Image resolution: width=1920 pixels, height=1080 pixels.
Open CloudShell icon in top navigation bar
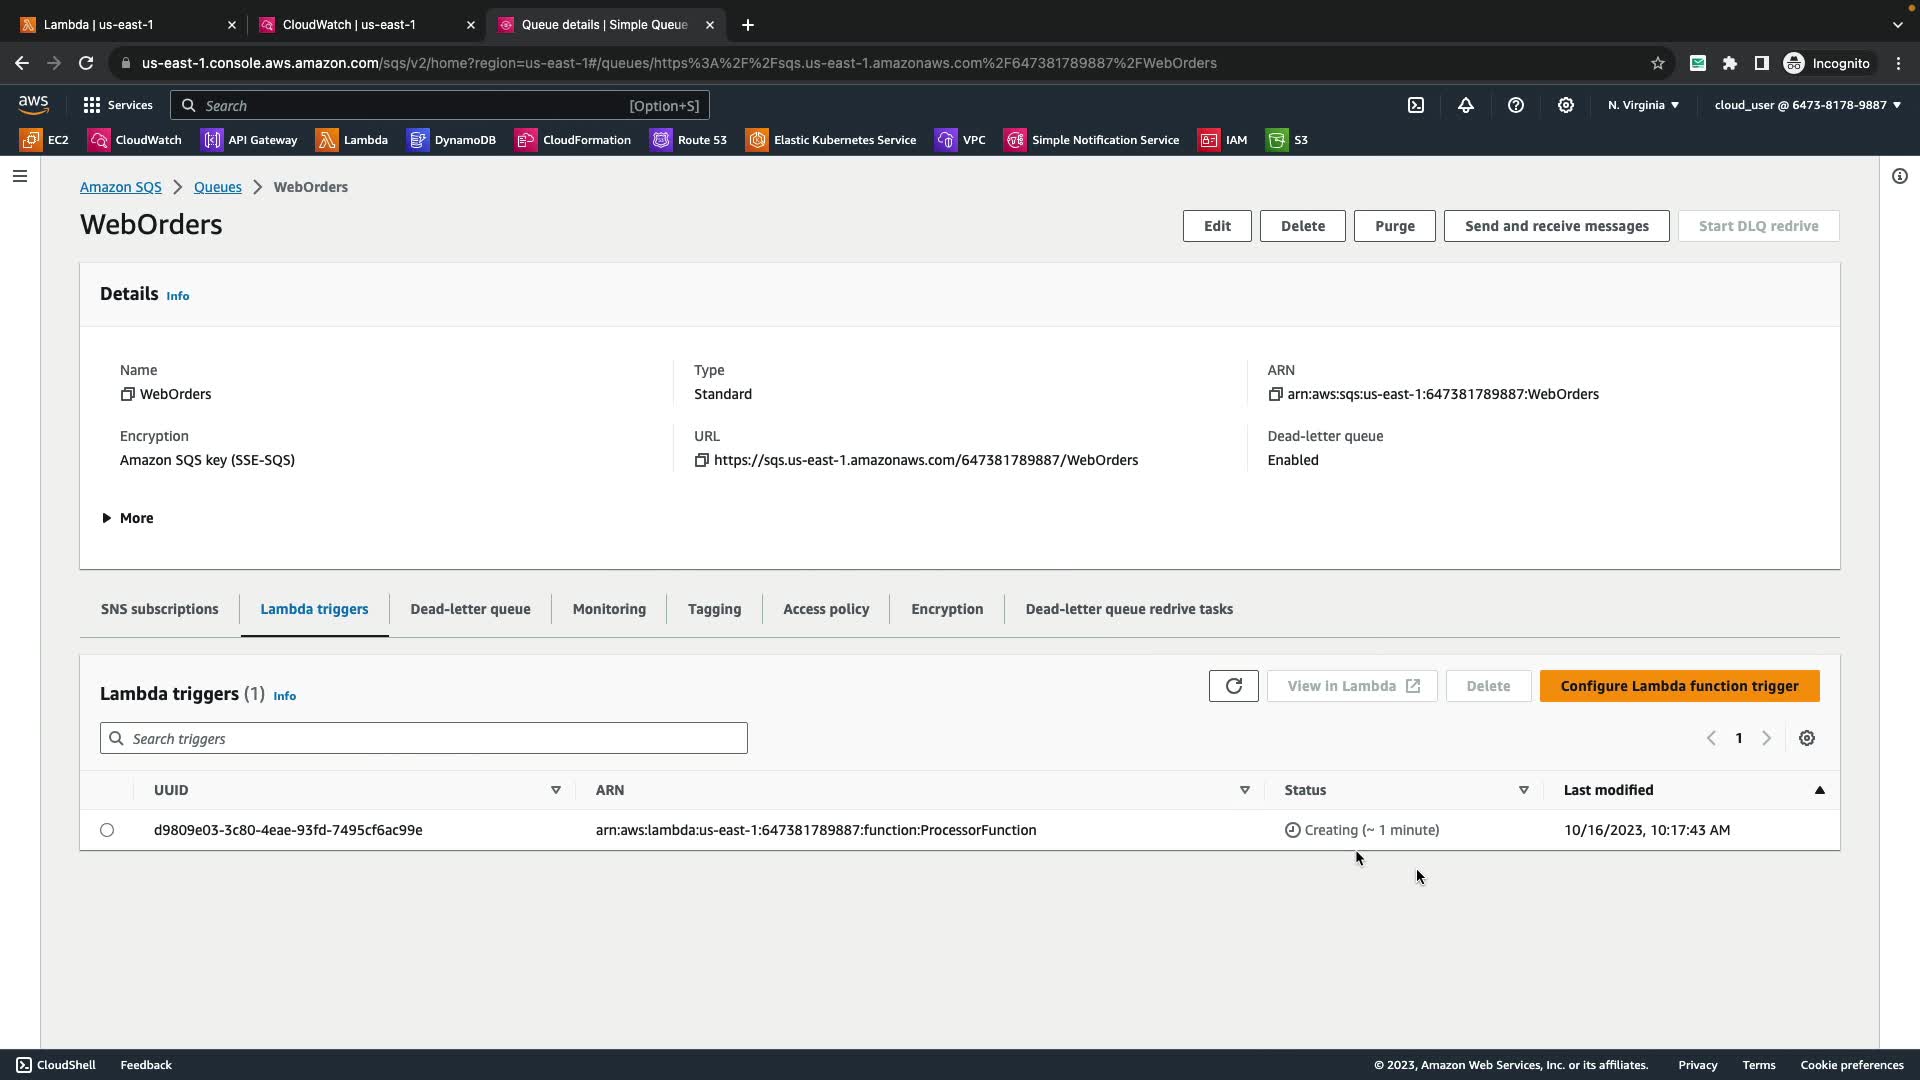(1416, 105)
